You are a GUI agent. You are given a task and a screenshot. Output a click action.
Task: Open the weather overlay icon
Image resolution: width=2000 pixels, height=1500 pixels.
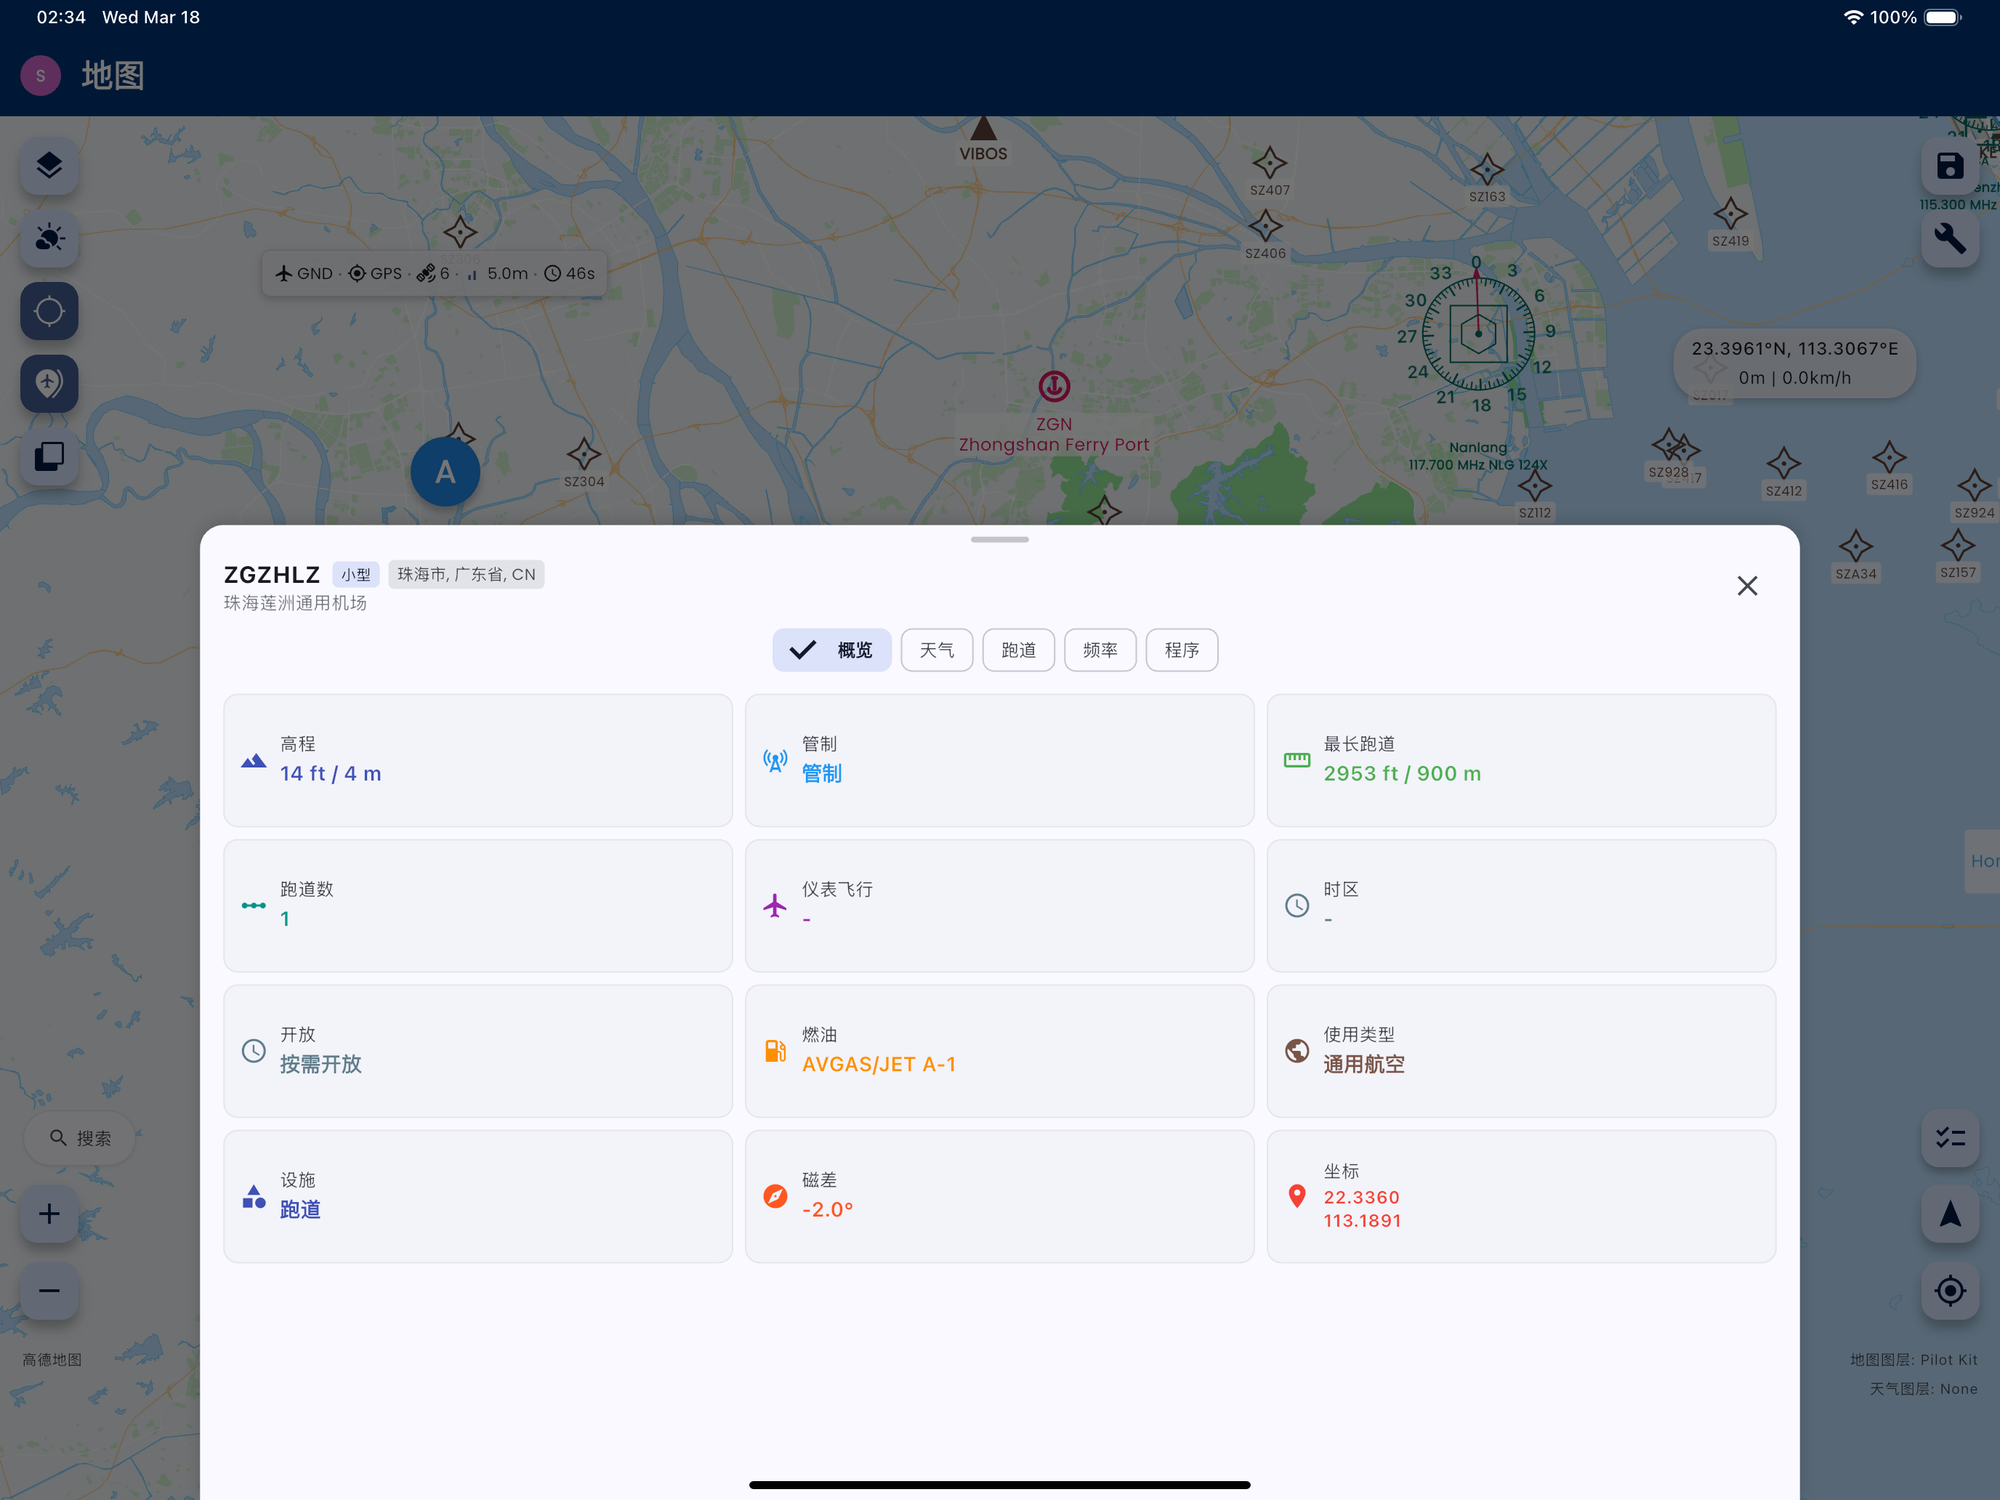(49, 238)
